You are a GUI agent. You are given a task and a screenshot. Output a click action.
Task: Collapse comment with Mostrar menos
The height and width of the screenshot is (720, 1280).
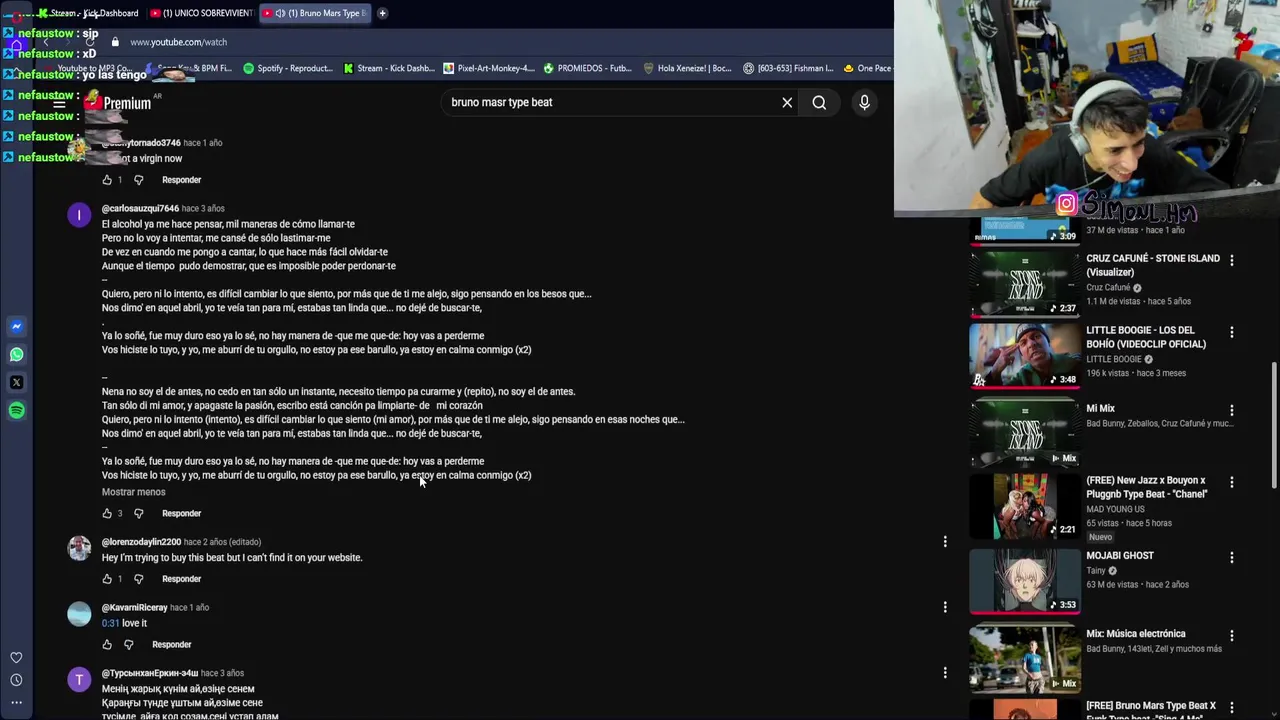click(x=133, y=492)
